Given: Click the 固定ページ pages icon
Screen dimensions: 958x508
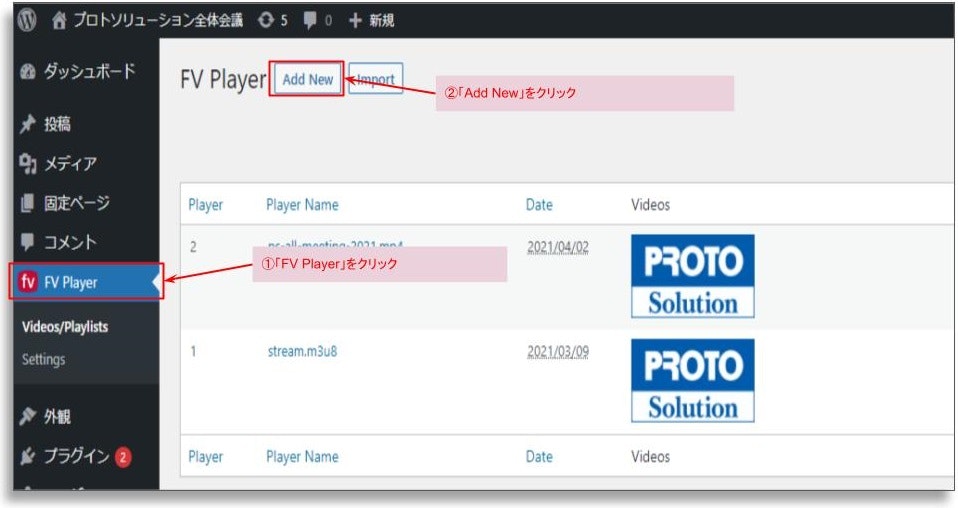Looking at the screenshot, I should 27,202.
